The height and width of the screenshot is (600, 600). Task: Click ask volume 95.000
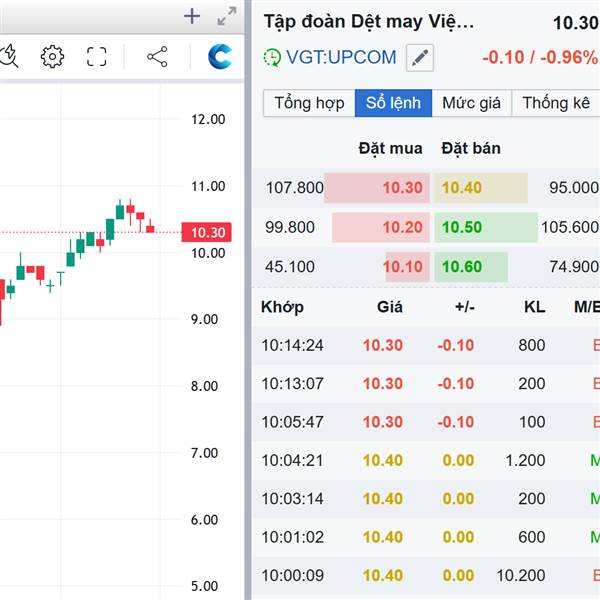pos(574,188)
